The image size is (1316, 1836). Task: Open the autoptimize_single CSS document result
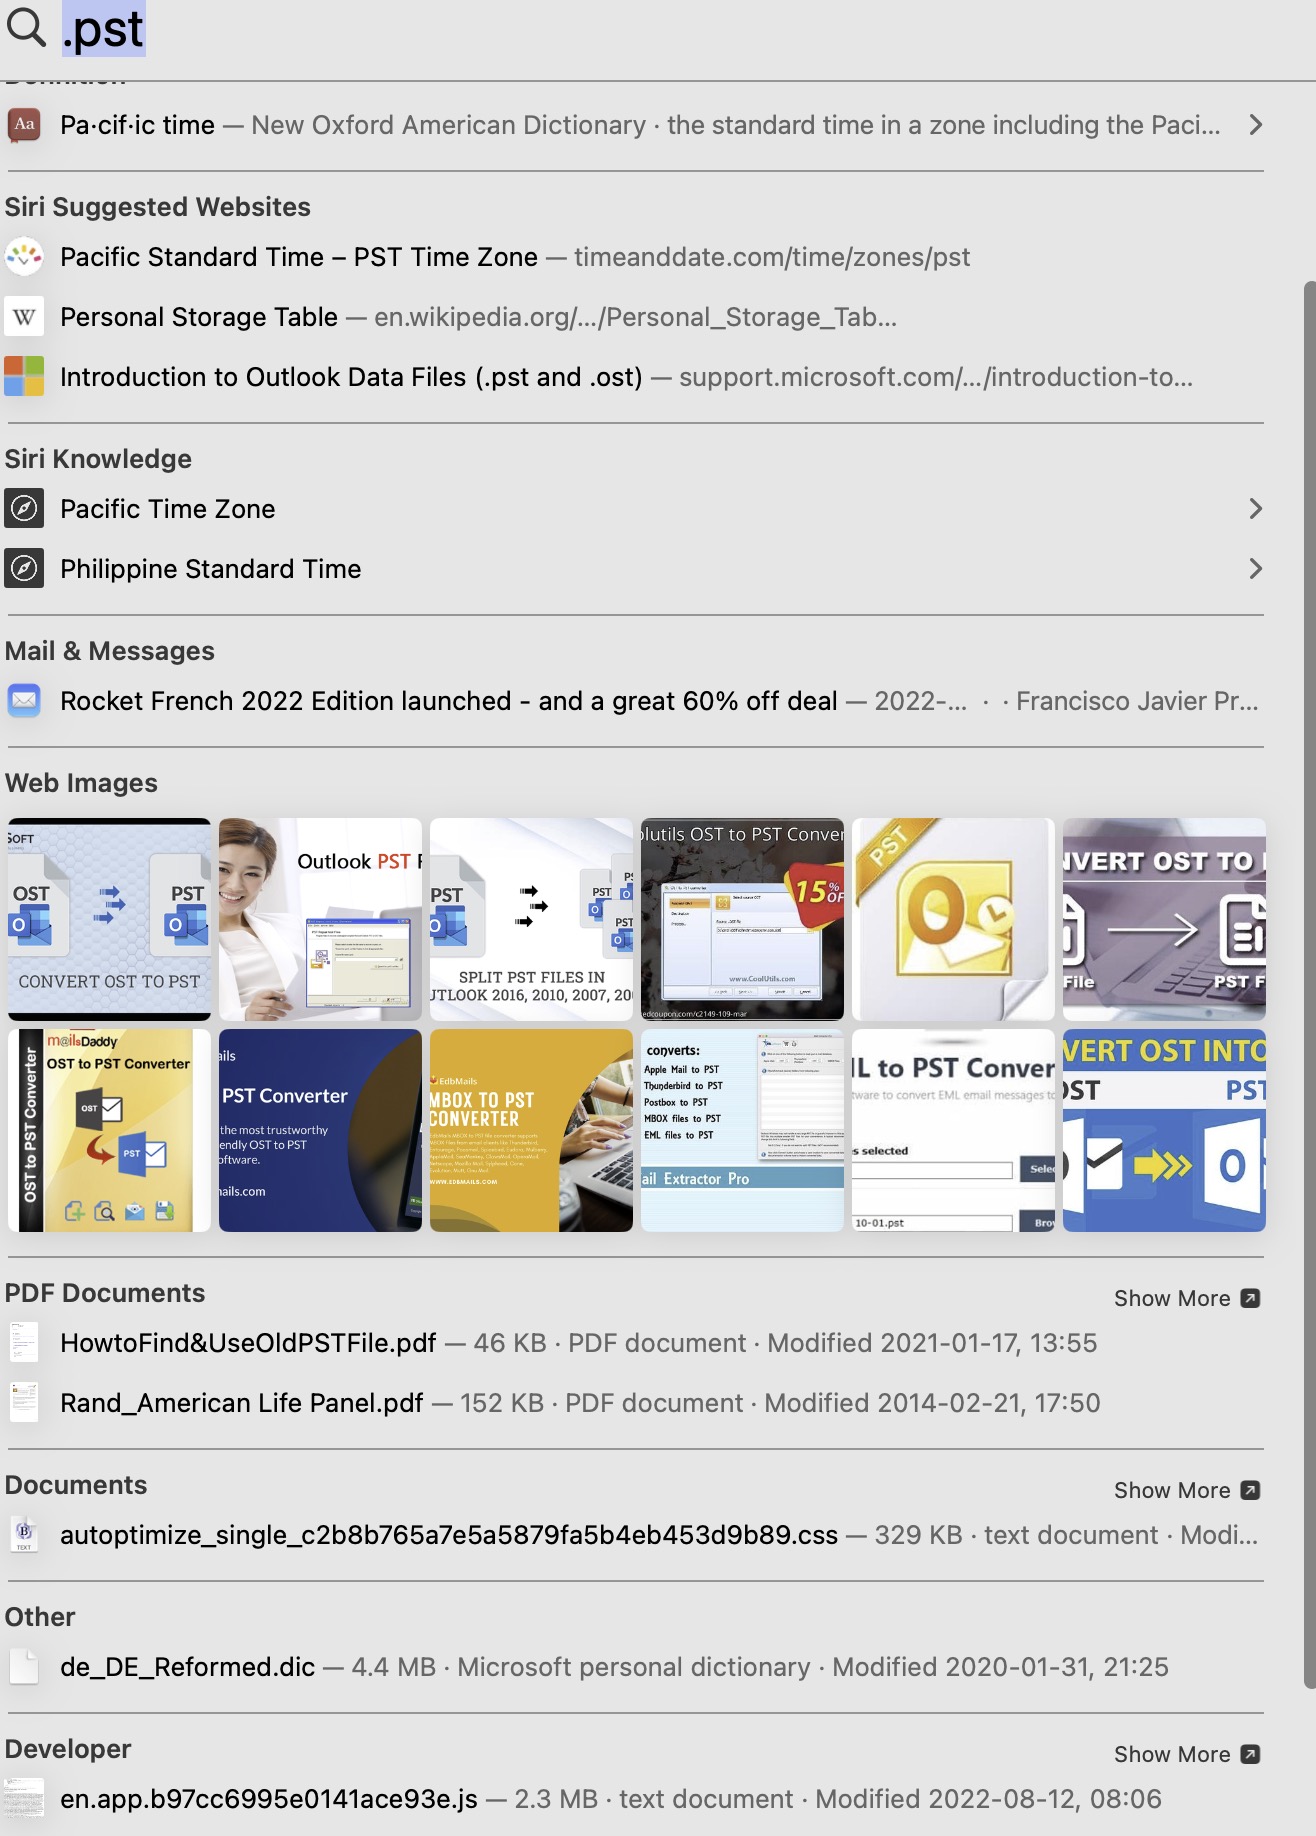click(x=634, y=1535)
